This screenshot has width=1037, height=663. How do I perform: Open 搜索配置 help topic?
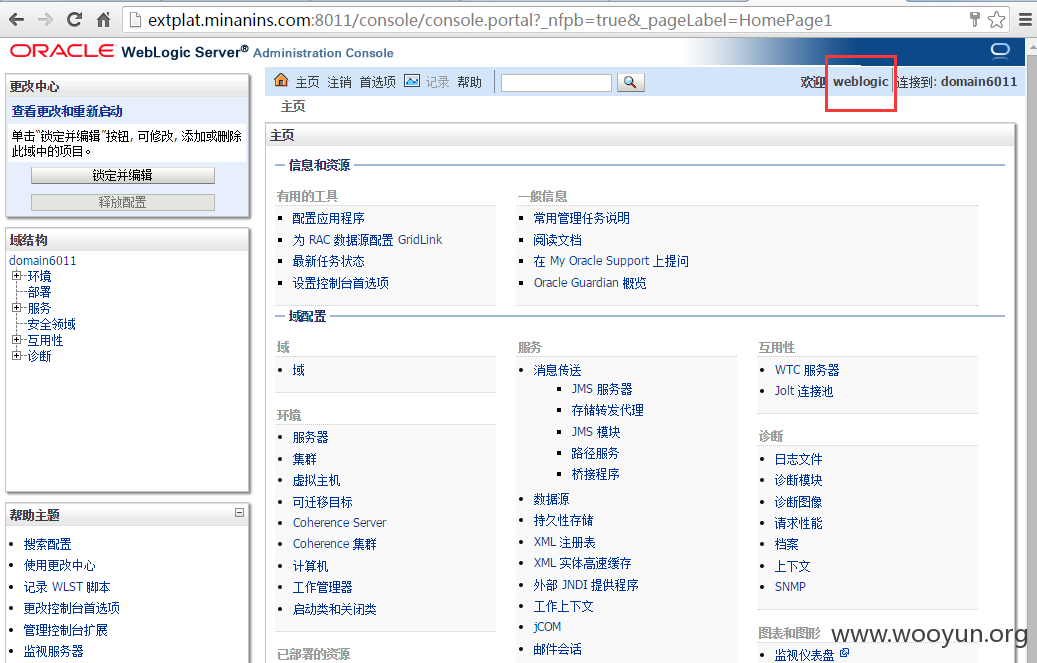48,545
